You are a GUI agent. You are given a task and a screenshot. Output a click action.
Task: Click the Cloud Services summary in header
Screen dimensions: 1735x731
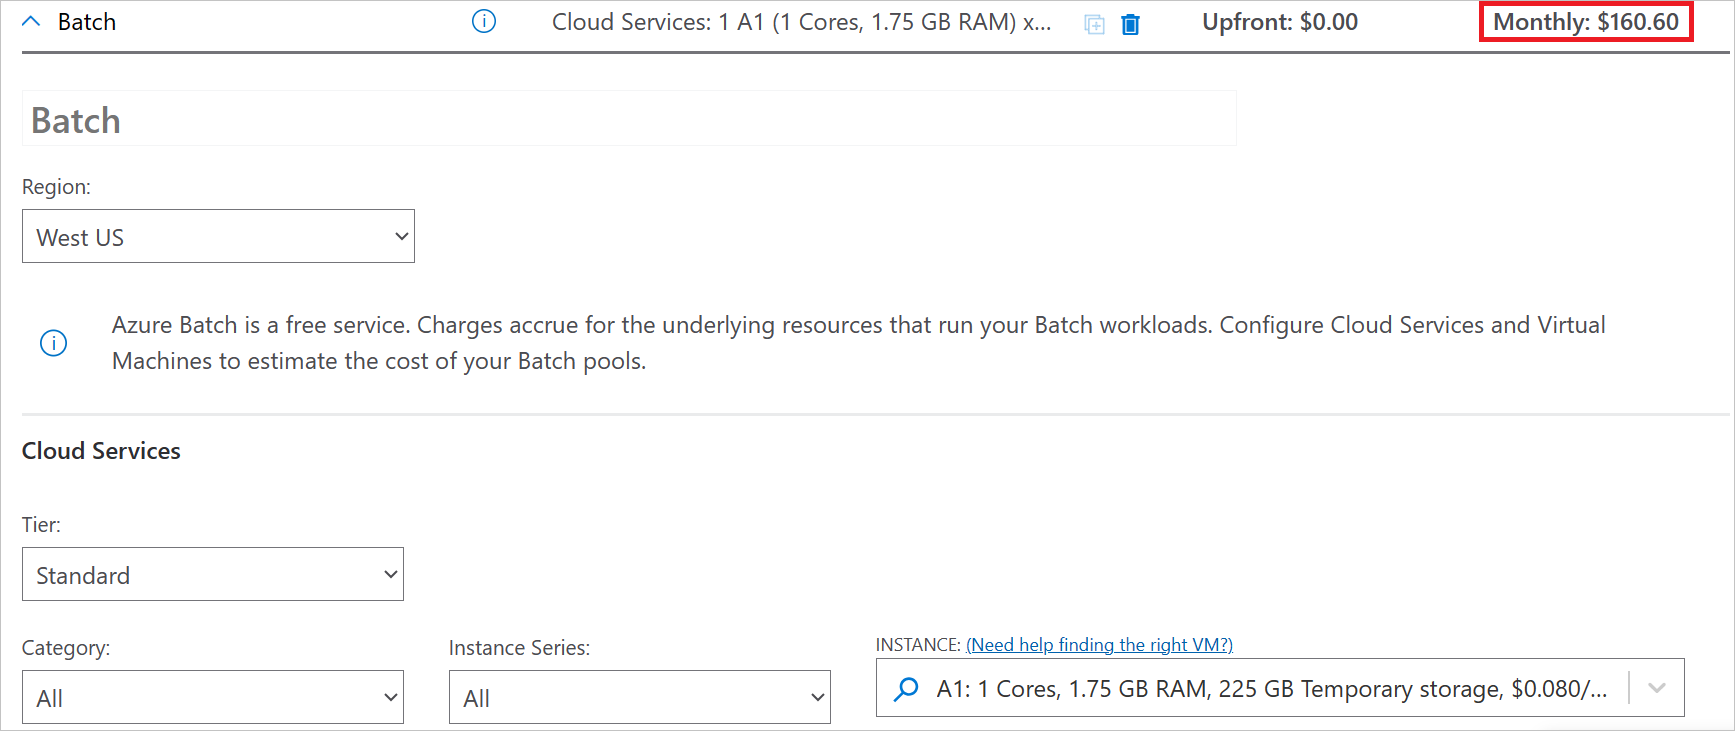[x=801, y=22]
